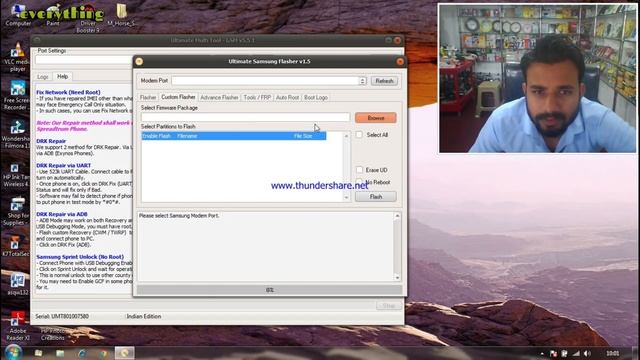
Task: Click the Show desktop strip on taskbar
Action: click(637, 353)
